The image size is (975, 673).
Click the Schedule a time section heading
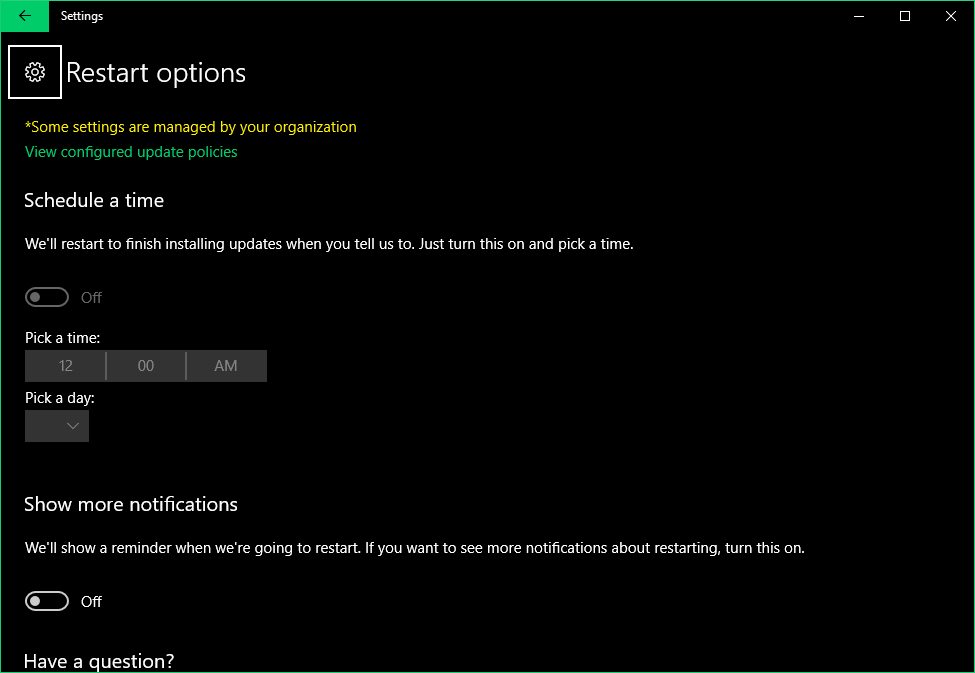click(x=93, y=200)
